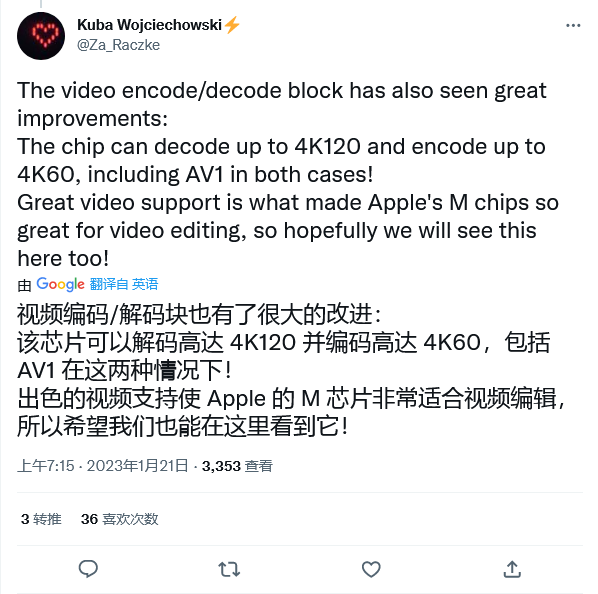The image size is (598, 594).
Task: Click the 翻译自 英语 translation link
Action: pos(124,284)
